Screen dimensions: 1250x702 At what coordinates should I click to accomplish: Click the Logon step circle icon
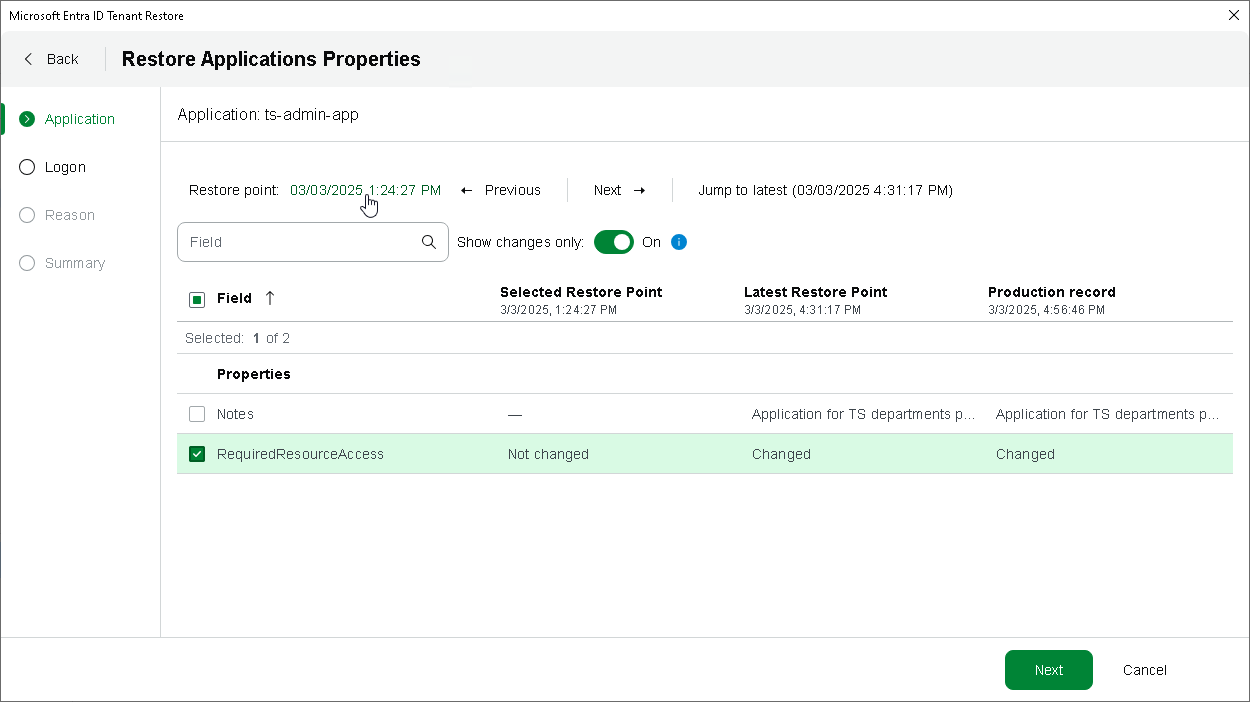click(27, 167)
